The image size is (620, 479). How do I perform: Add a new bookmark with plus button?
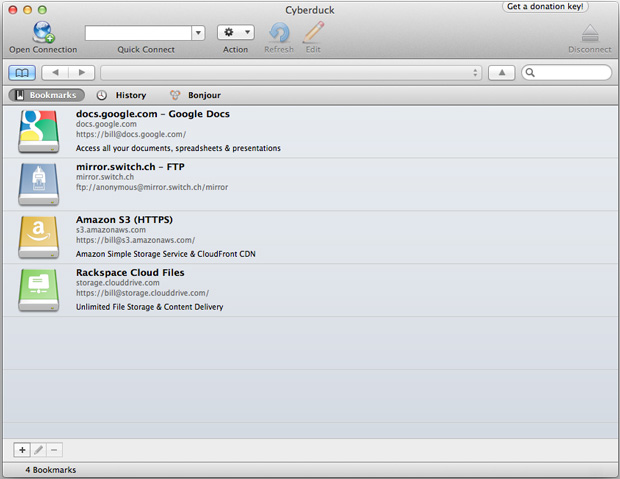coord(22,450)
